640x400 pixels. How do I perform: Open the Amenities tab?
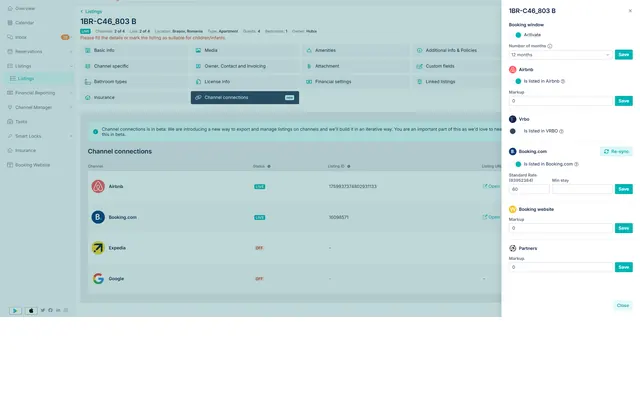[356, 50]
